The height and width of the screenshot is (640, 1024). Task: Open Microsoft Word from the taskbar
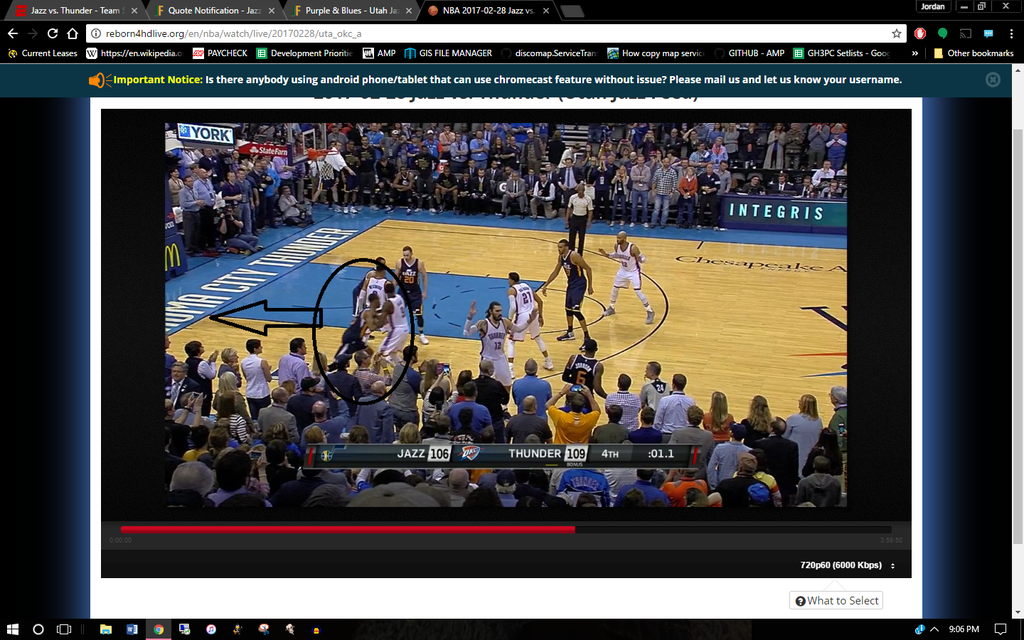tap(132, 630)
